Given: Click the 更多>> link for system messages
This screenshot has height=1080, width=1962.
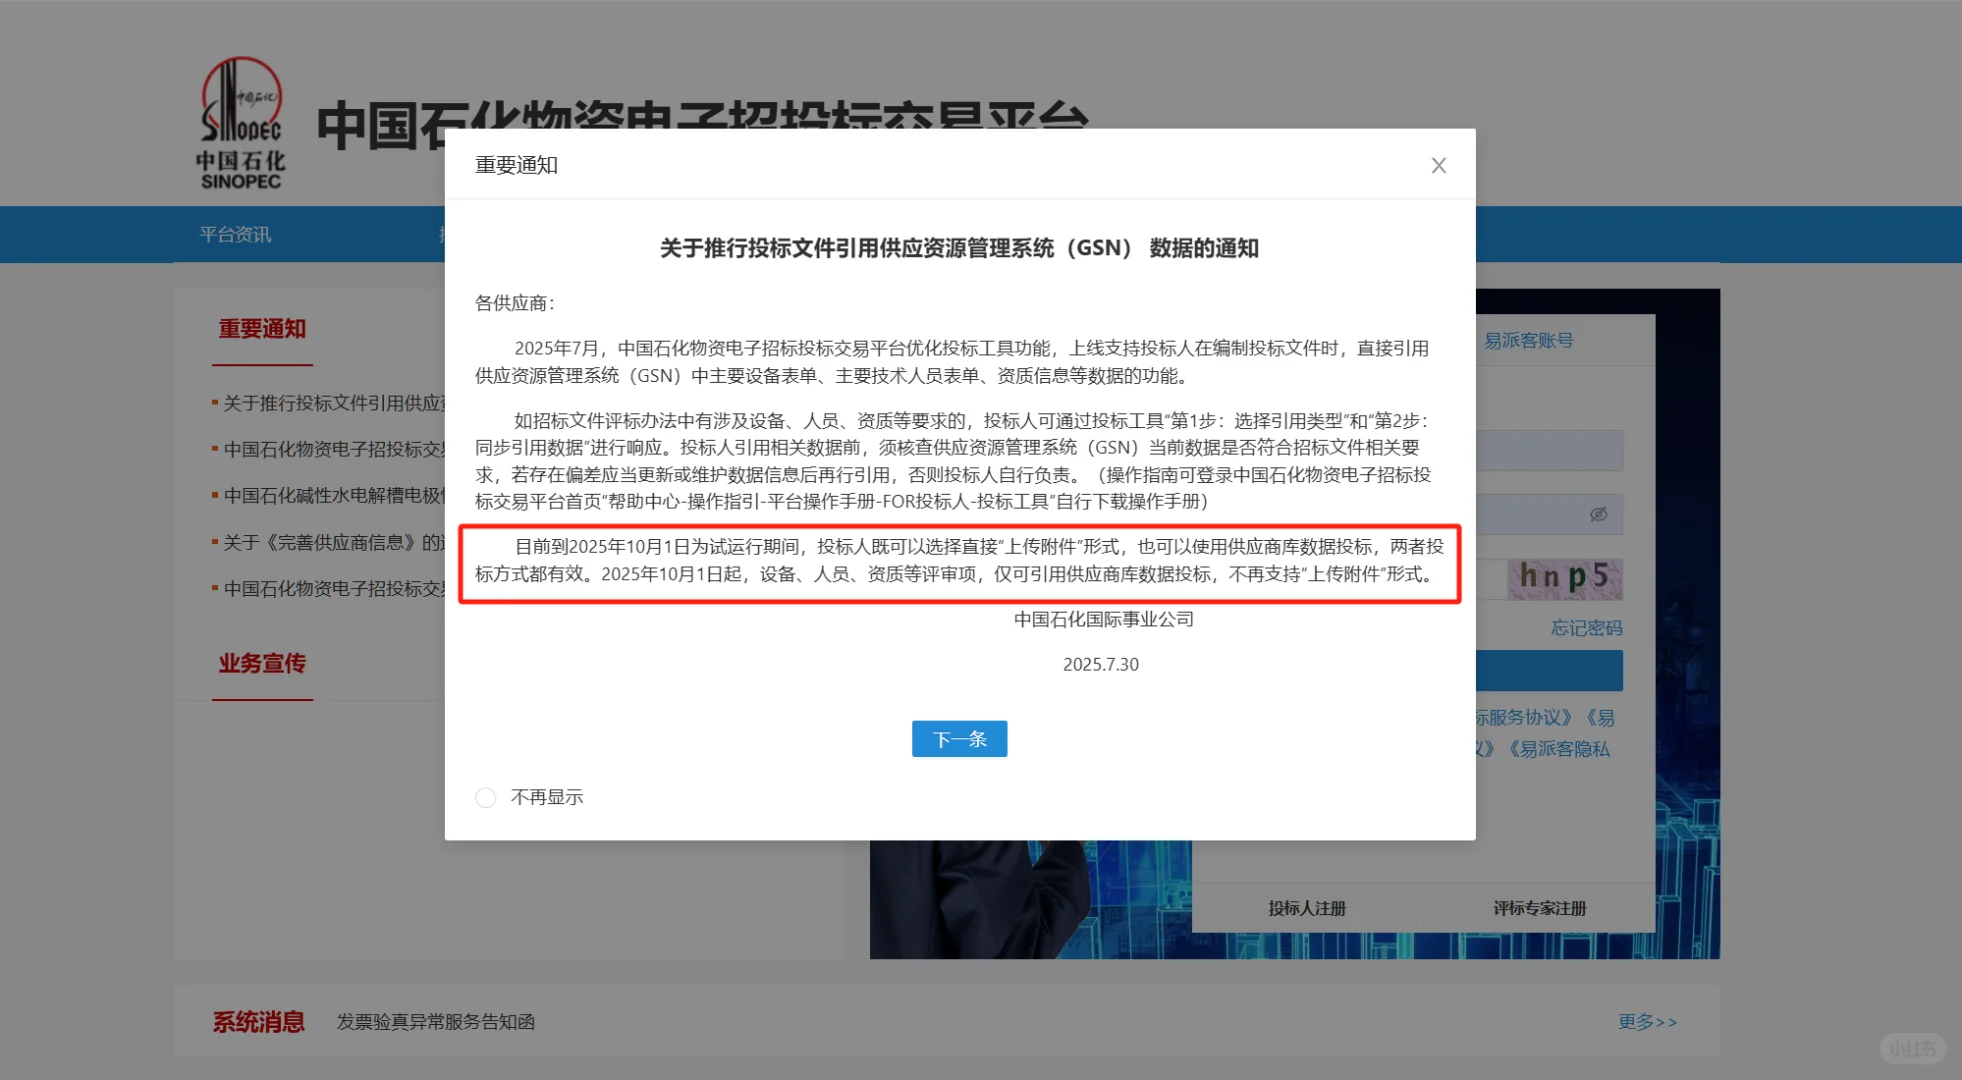Looking at the screenshot, I should pos(1646,1021).
